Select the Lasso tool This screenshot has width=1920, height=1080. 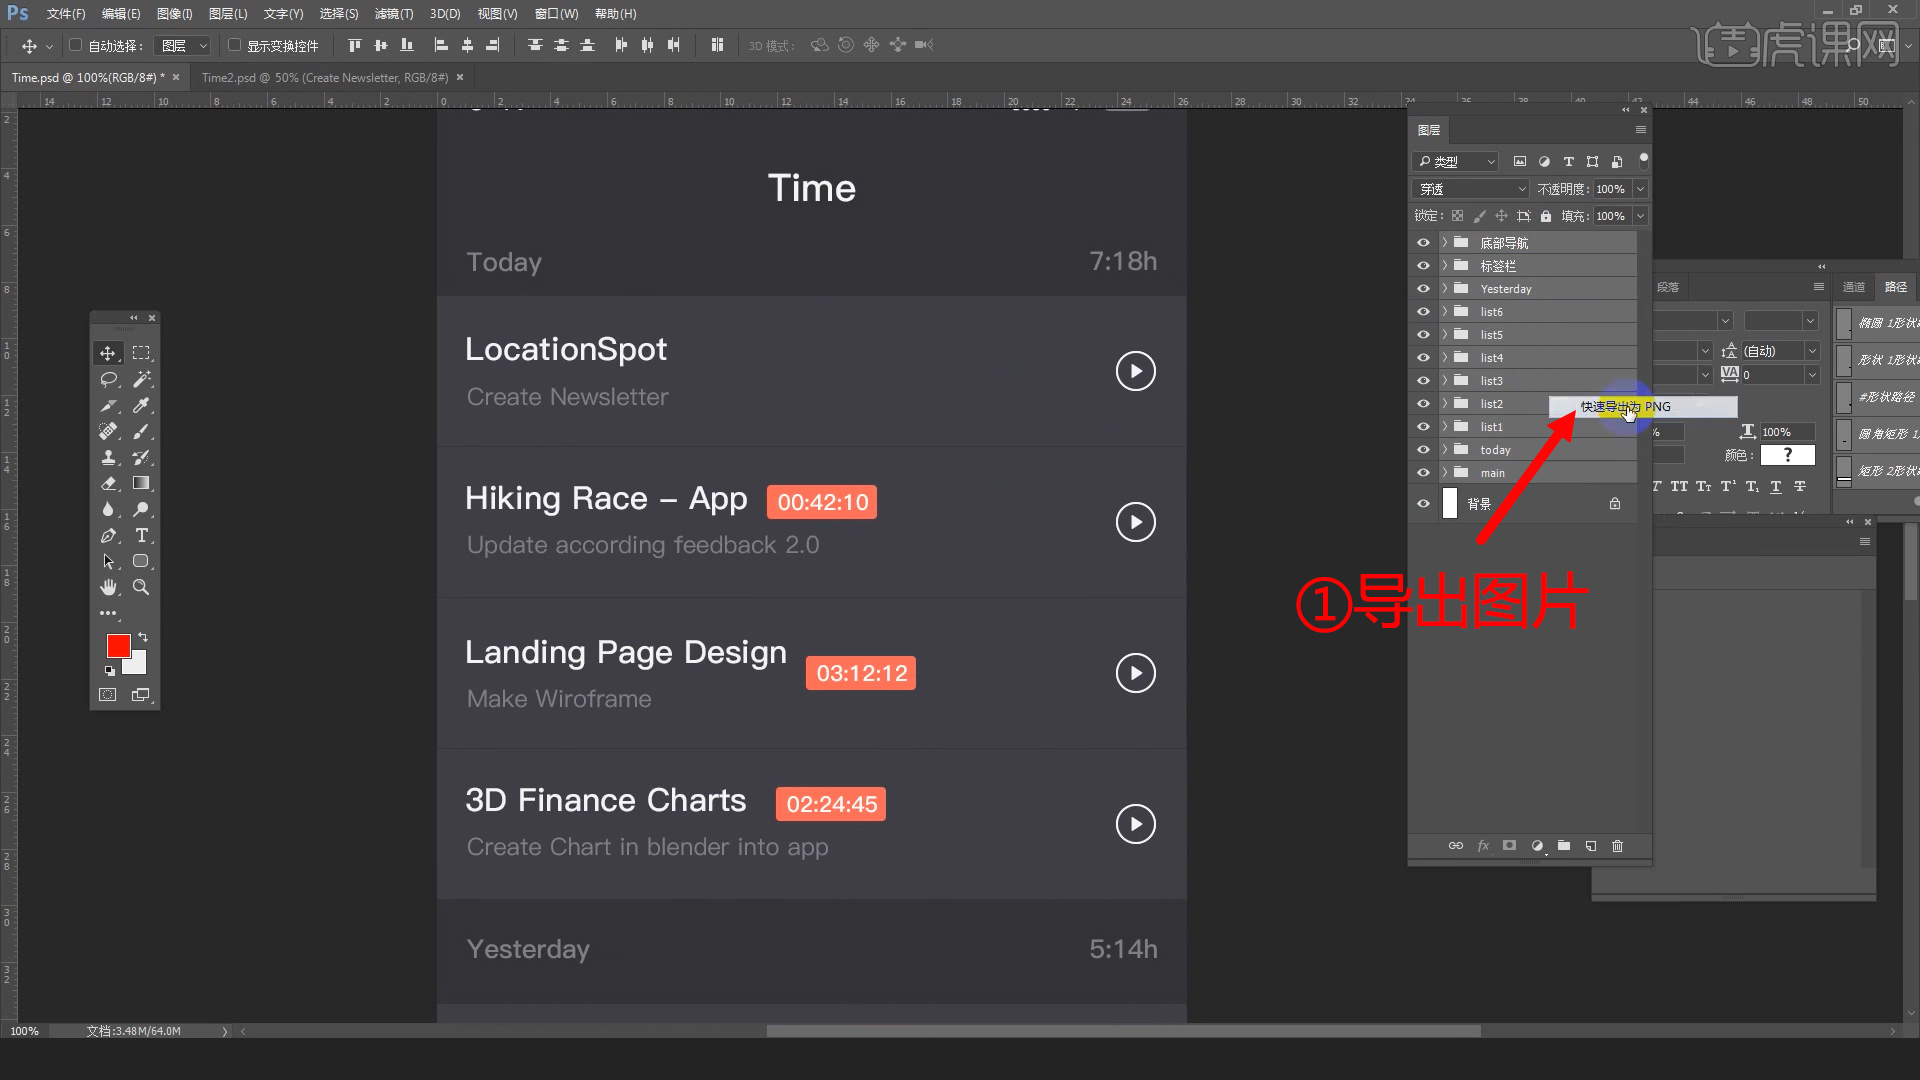pos(108,379)
